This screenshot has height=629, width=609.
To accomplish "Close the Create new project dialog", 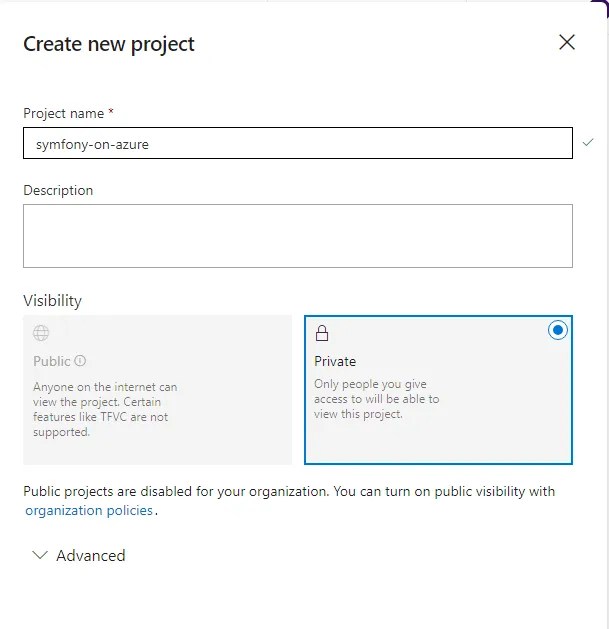I will tap(566, 42).
